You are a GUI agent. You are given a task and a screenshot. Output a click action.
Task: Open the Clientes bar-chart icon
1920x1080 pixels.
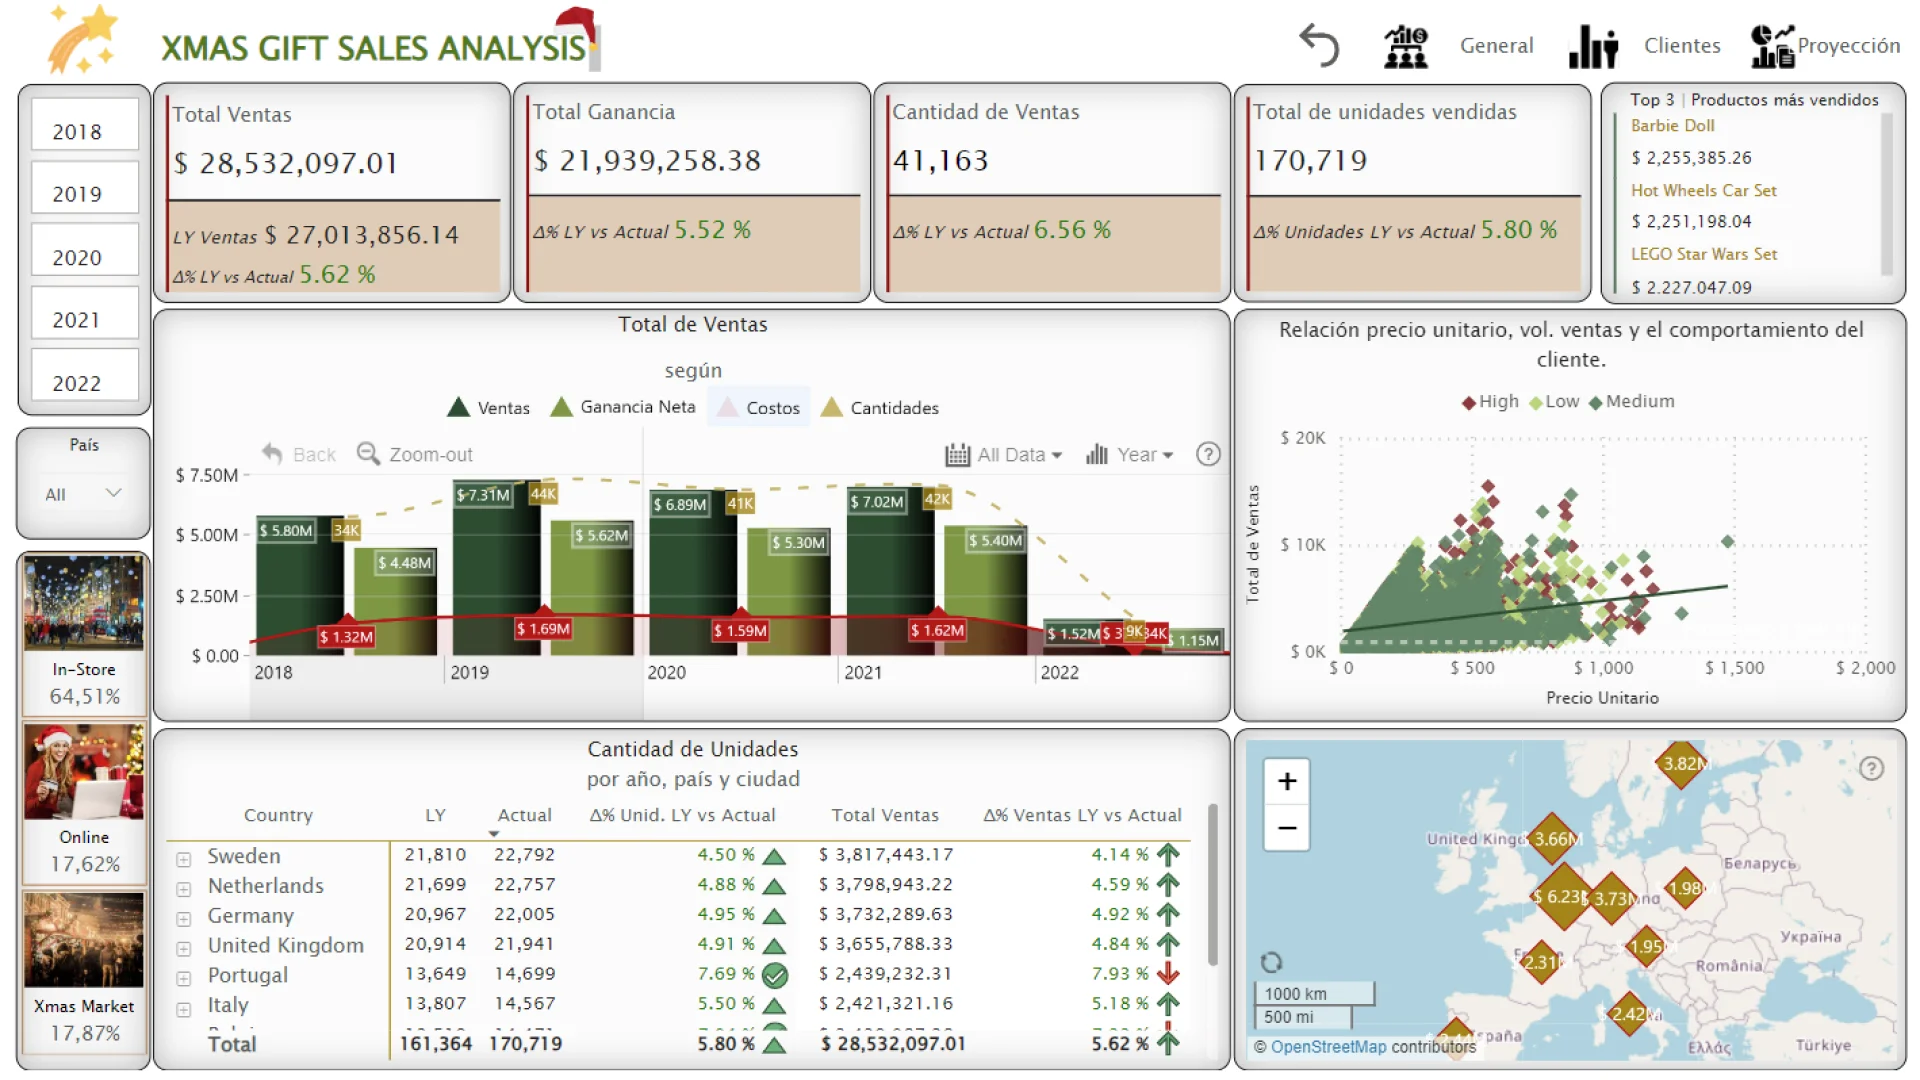coord(1593,46)
